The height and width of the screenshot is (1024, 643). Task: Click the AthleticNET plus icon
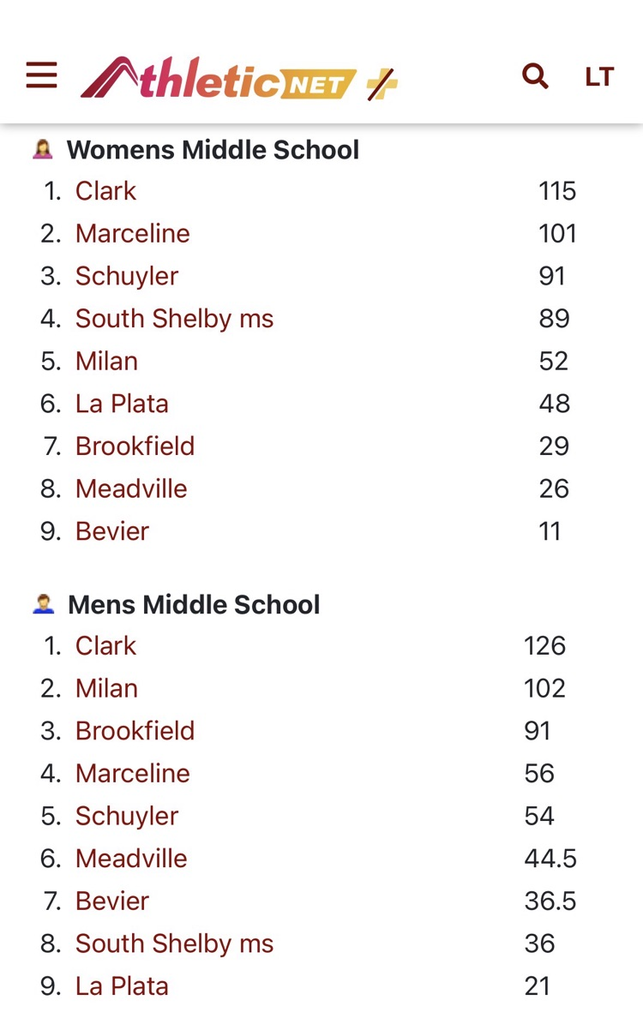coord(381,83)
